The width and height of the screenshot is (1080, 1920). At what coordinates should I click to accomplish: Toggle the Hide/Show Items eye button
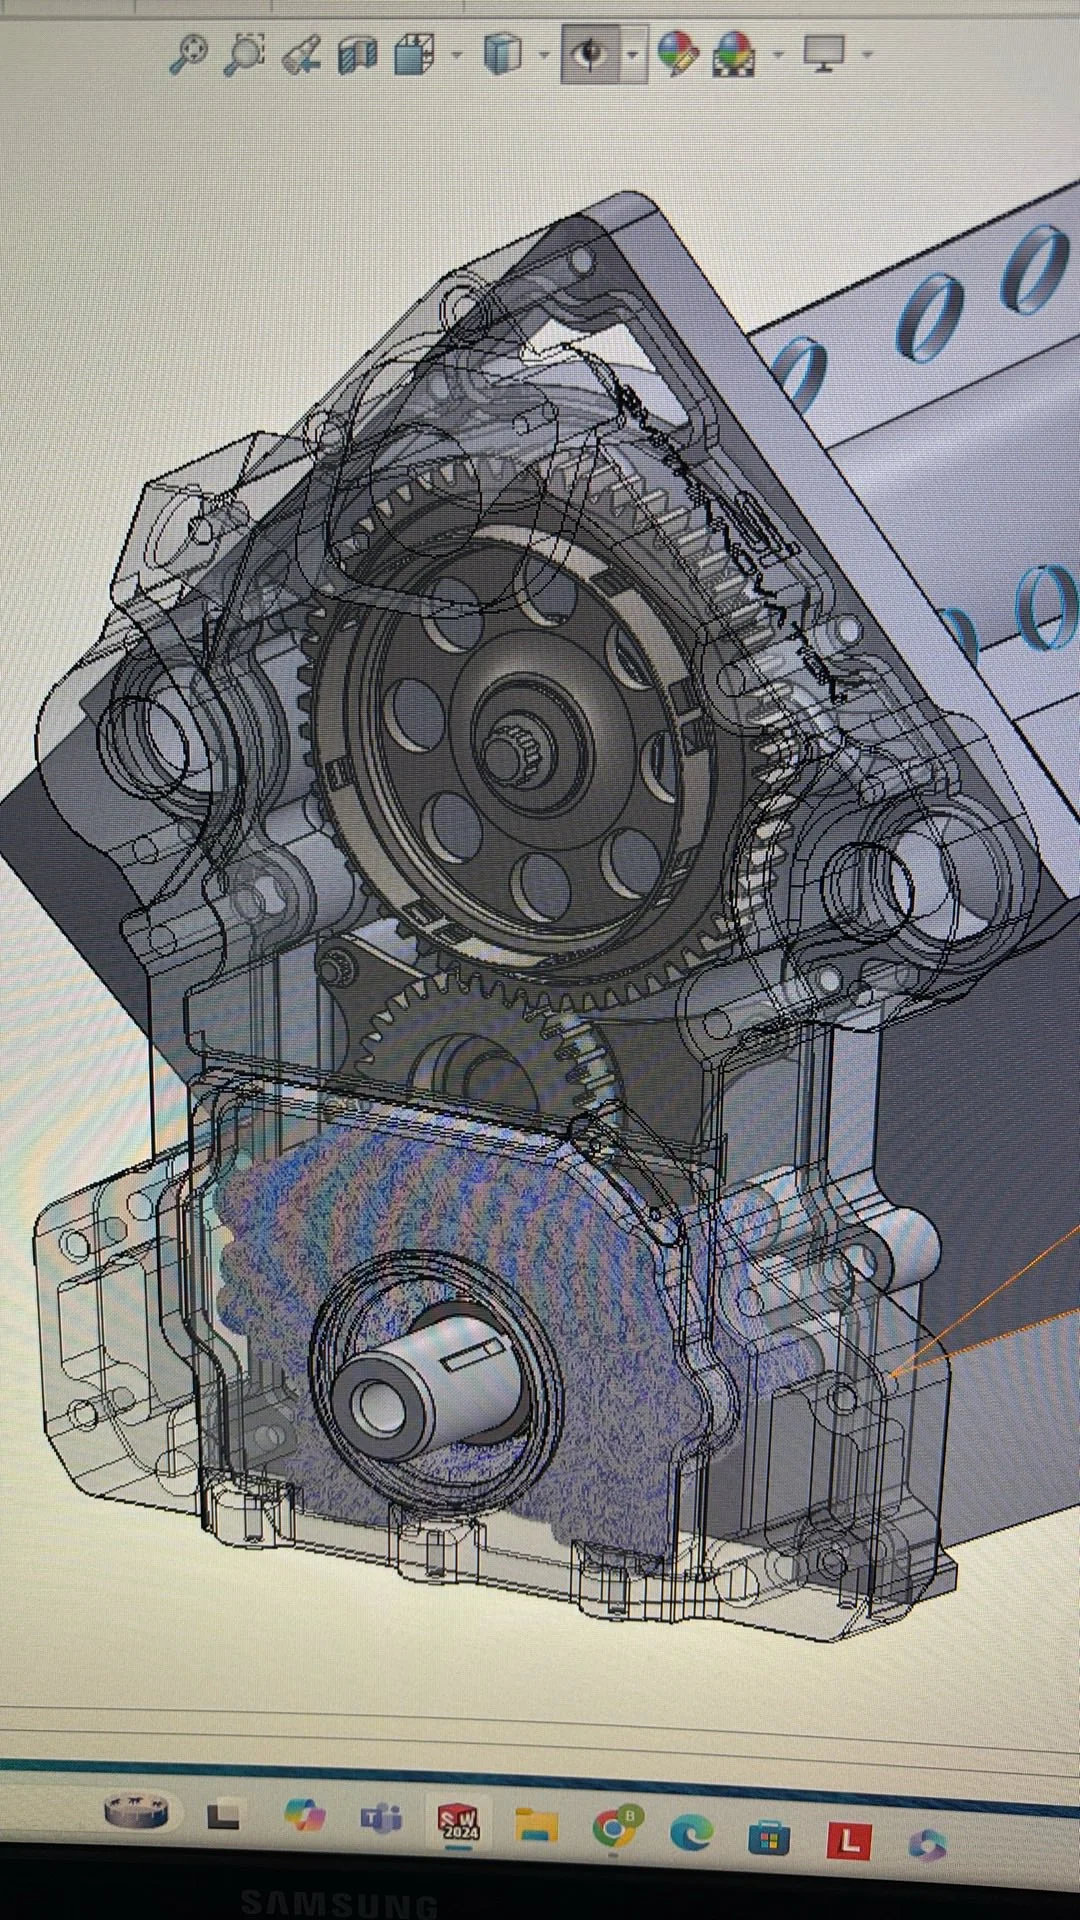(592, 54)
